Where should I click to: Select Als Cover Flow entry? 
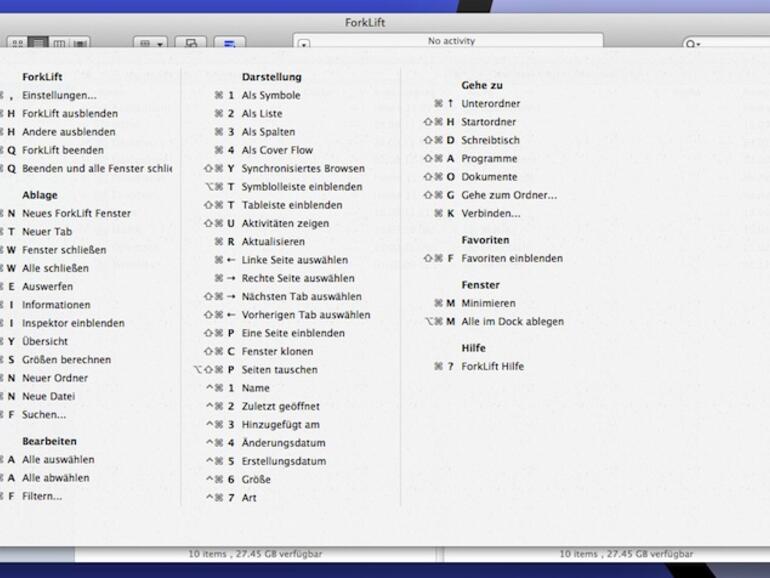(277, 150)
